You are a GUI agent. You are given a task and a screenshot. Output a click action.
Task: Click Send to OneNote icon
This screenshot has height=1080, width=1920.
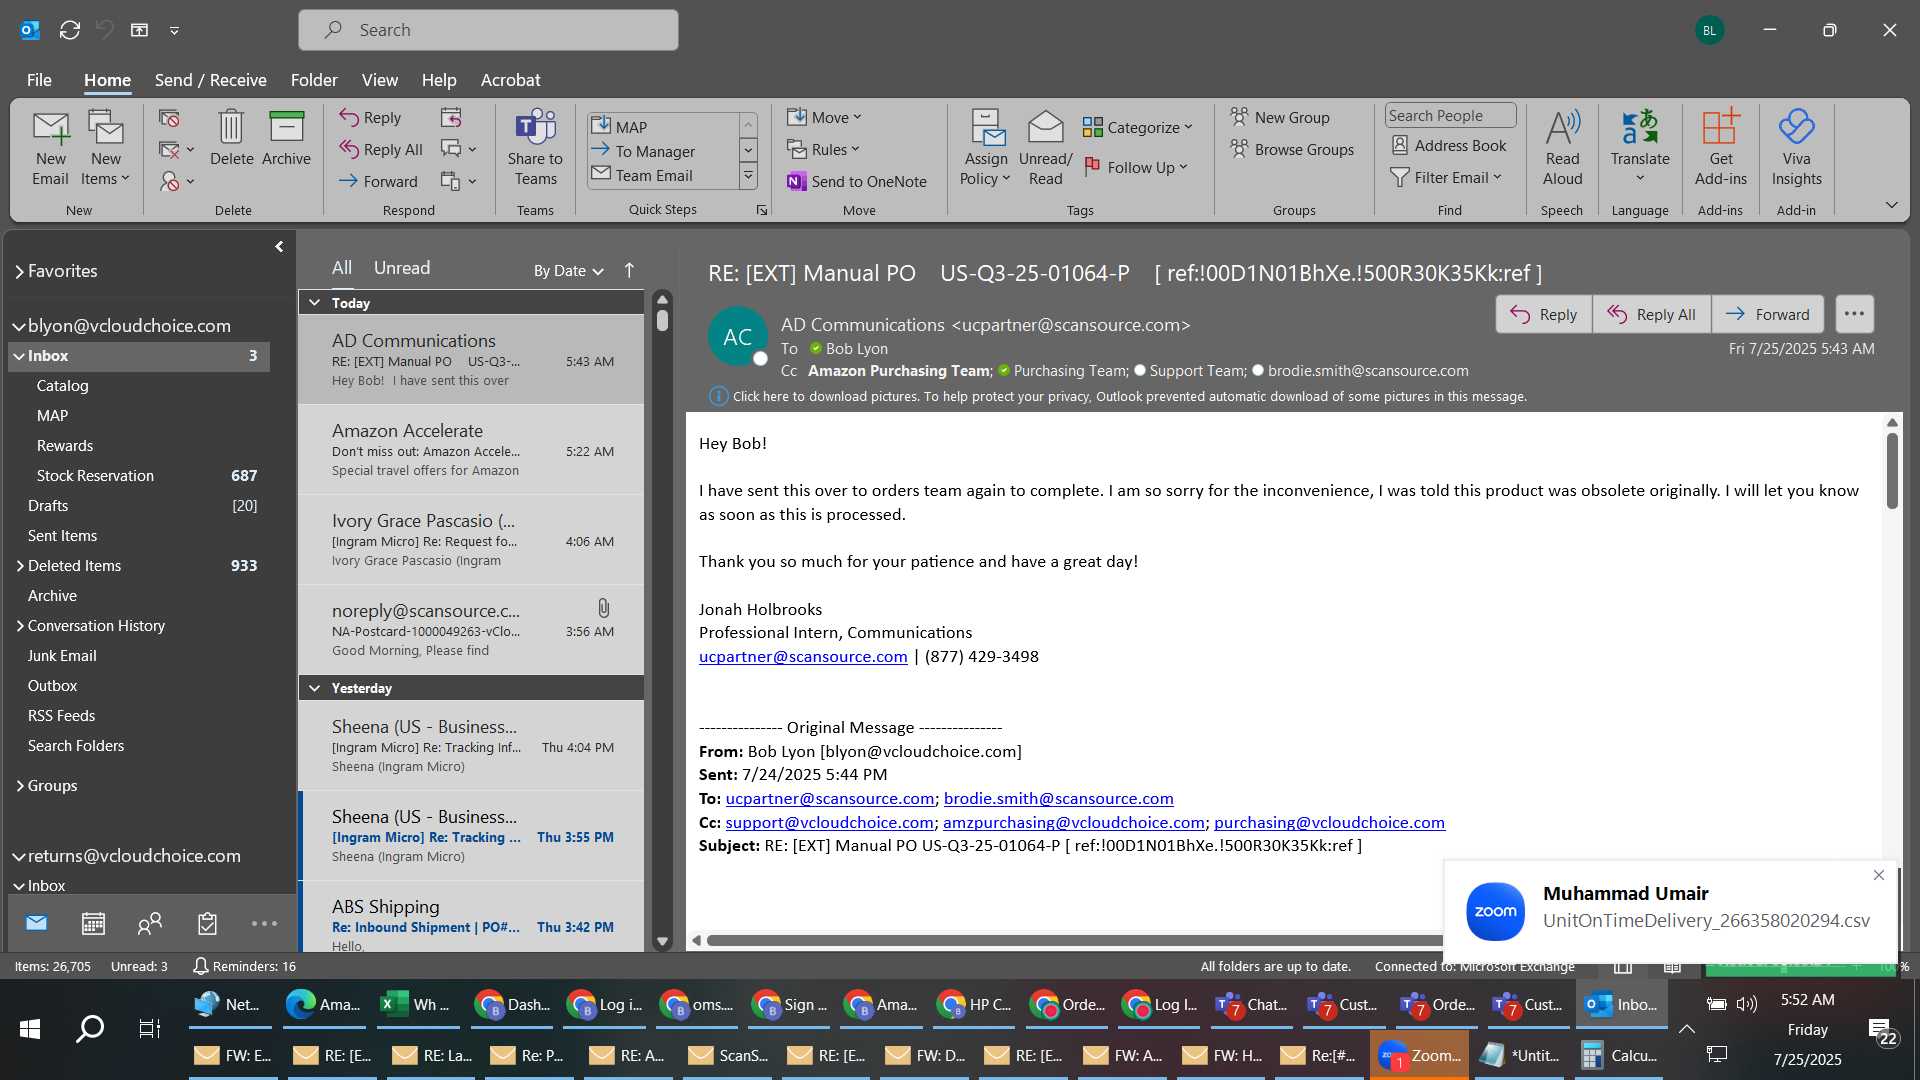pos(857,181)
